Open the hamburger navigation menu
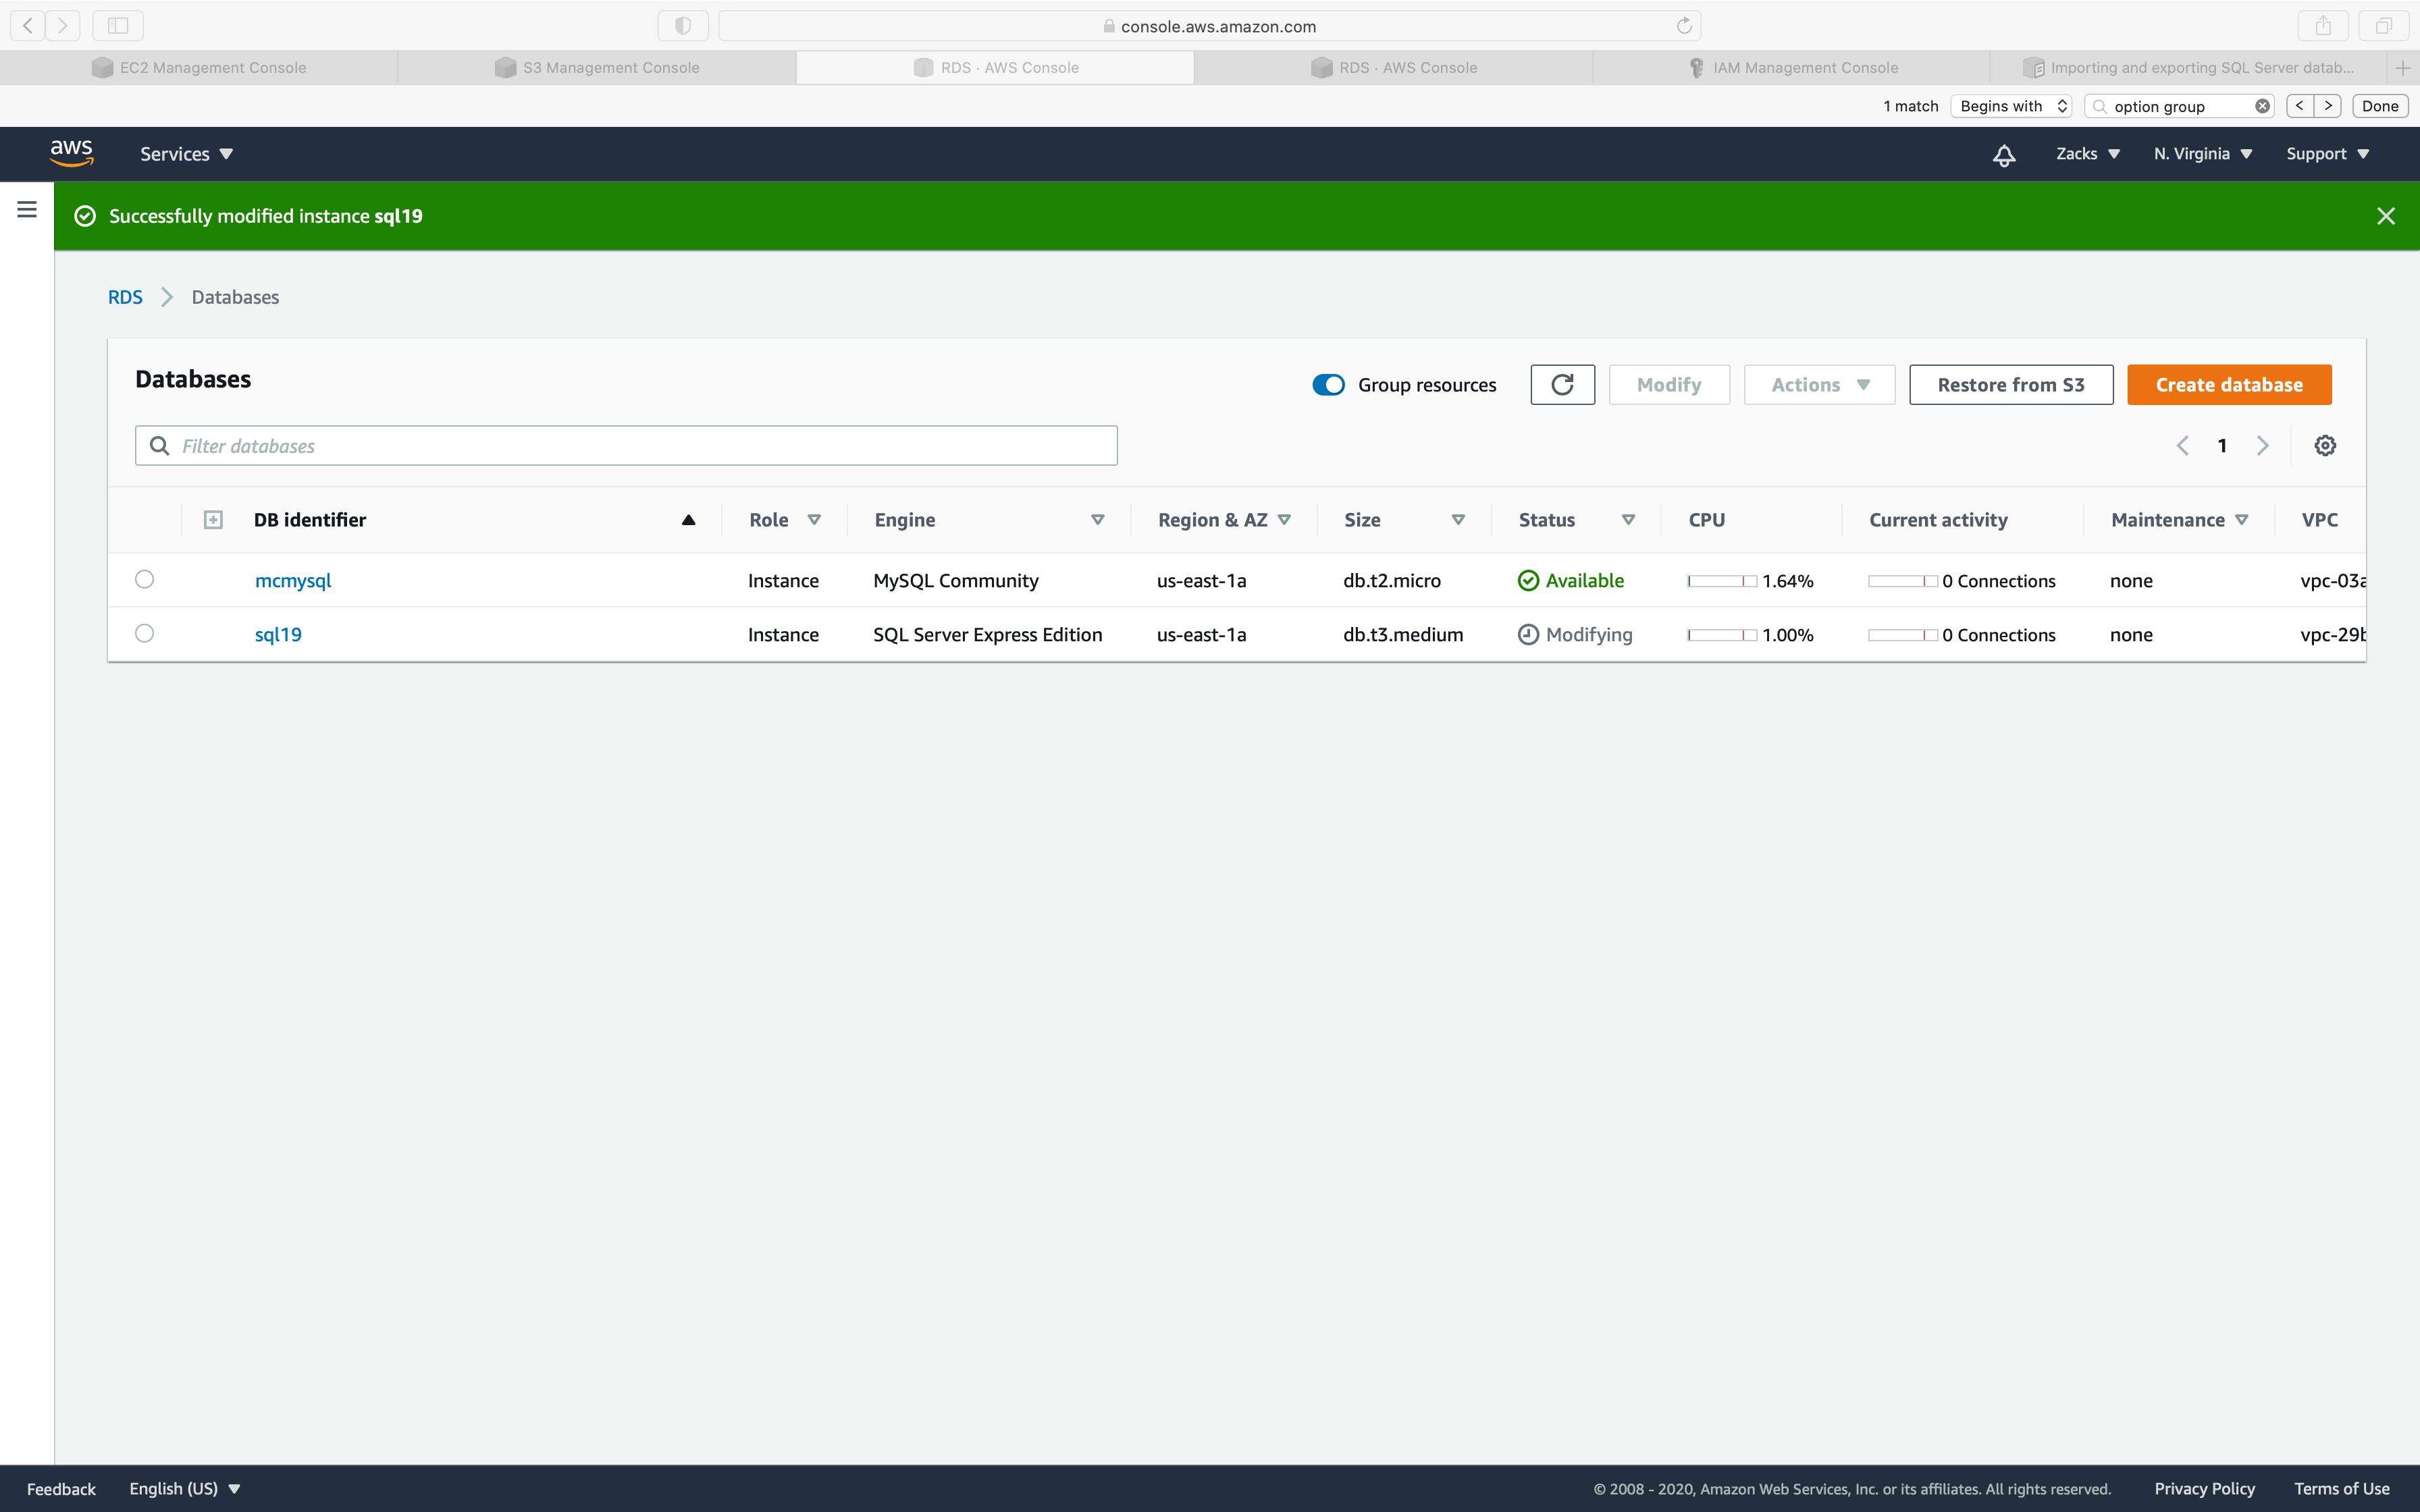The height and width of the screenshot is (1512, 2420). click(27, 209)
